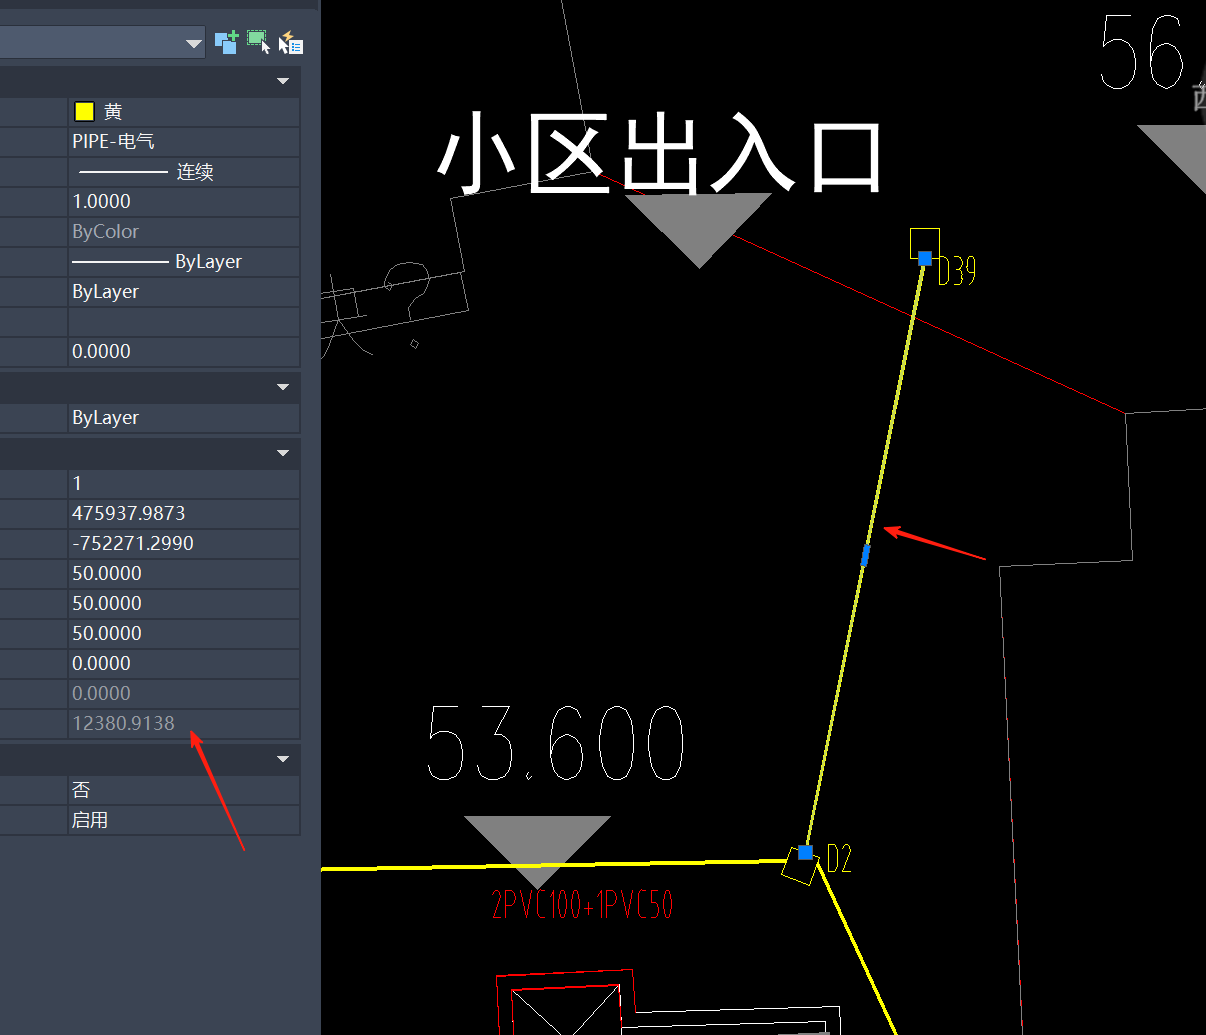Image resolution: width=1206 pixels, height=1035 pixels.
Task: Collapse the section above the value 1 row
Action: [x=283, y=453]
